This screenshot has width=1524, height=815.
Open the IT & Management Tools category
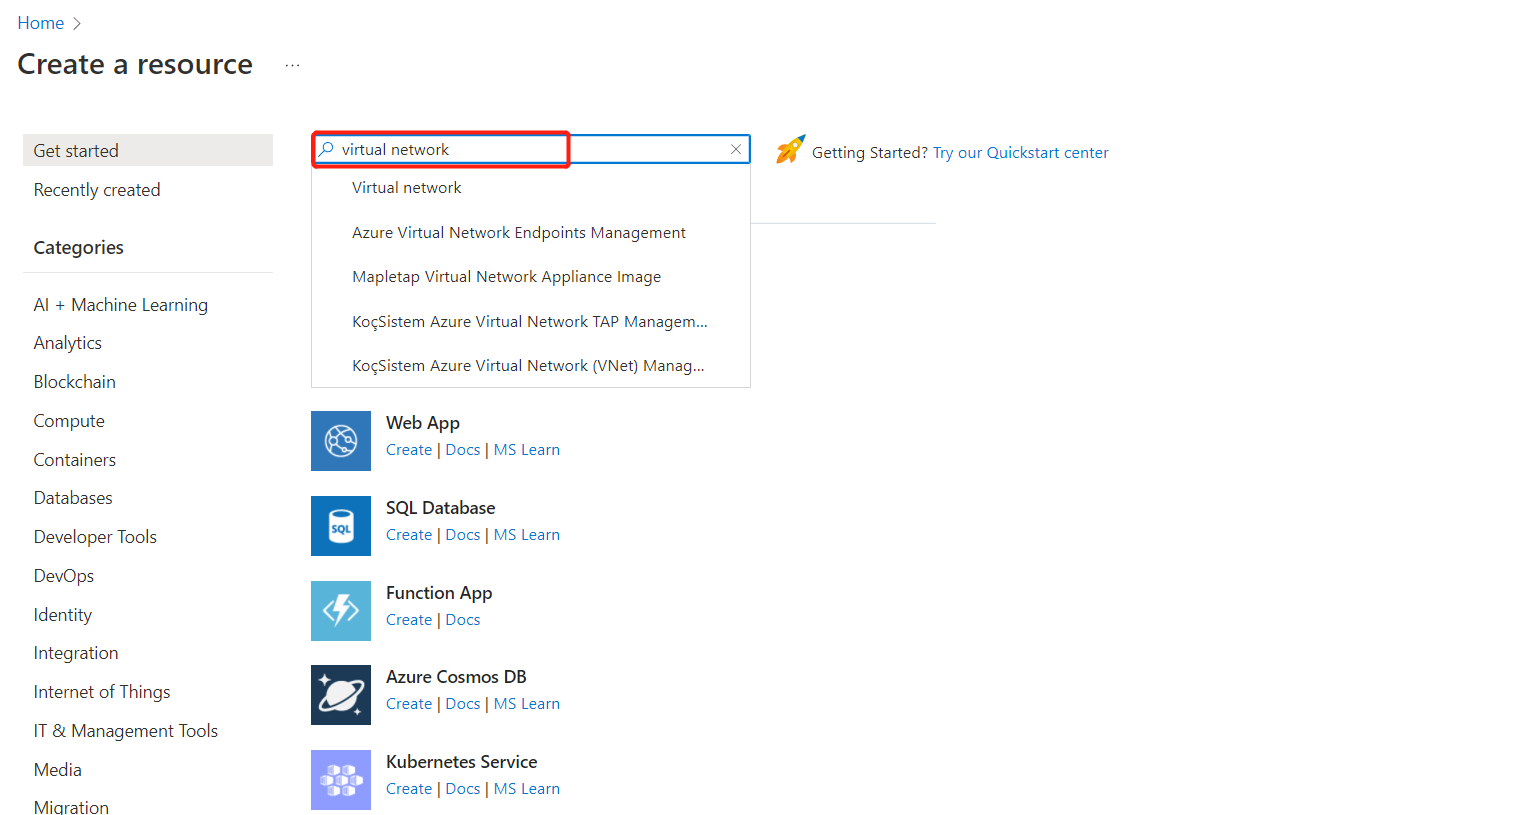(126, 731)
